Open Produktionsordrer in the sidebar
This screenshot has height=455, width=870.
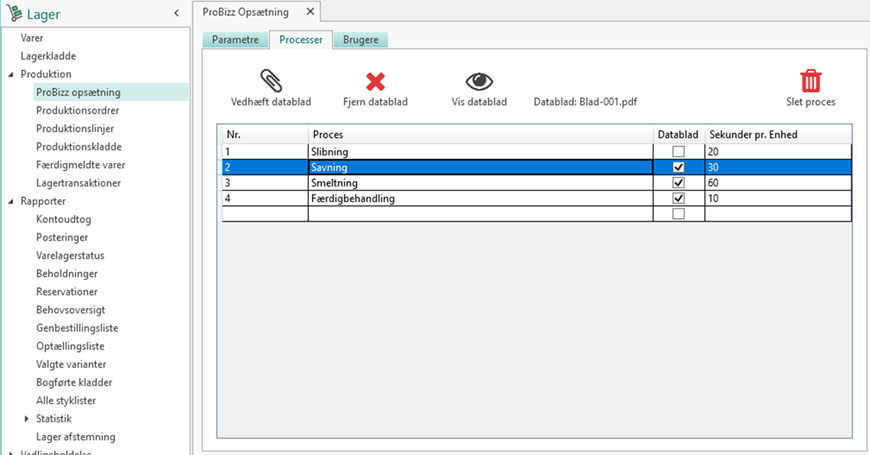(78, 110)
